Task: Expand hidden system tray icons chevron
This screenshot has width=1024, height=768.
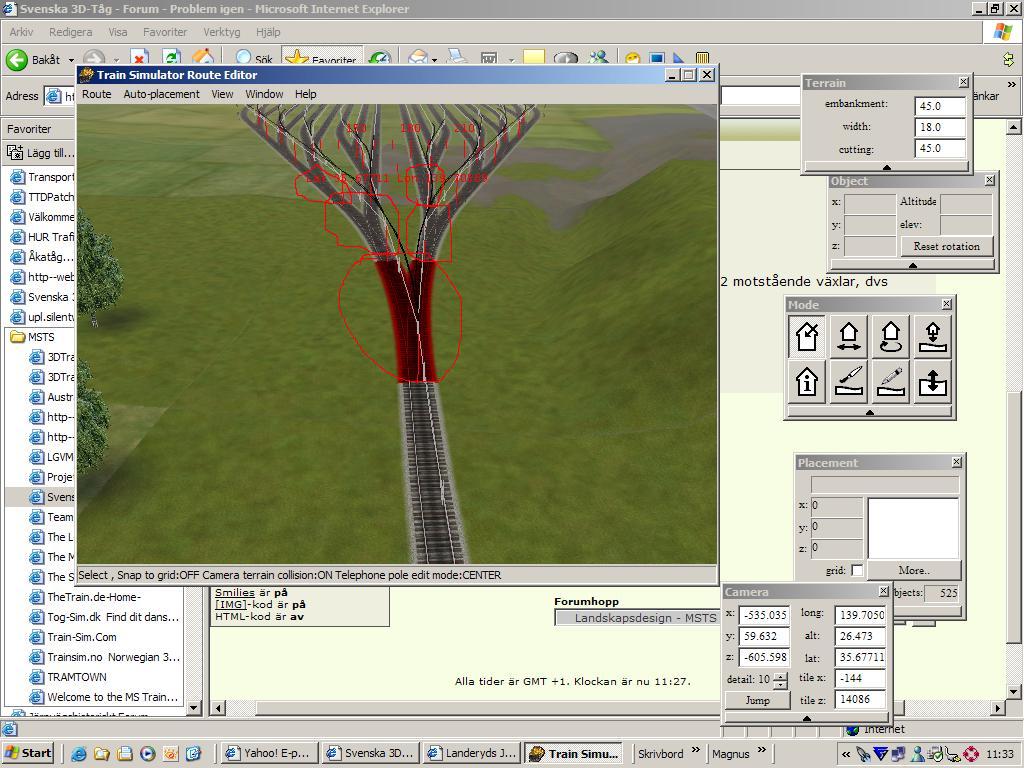Action: click(x=846, y=754)
